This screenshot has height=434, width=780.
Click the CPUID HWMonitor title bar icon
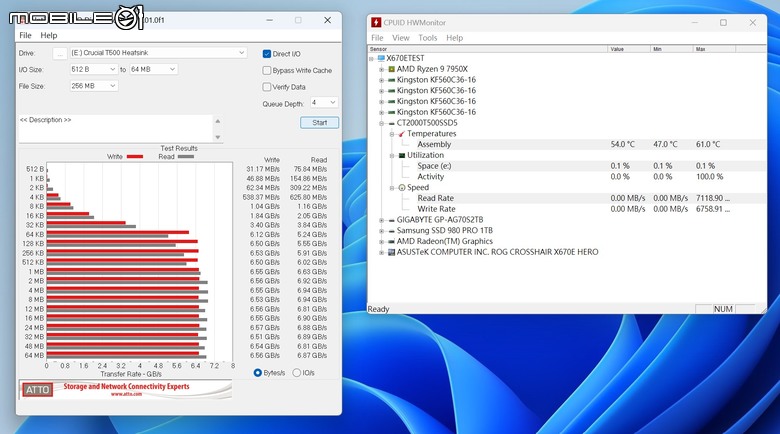click(376, 22)
